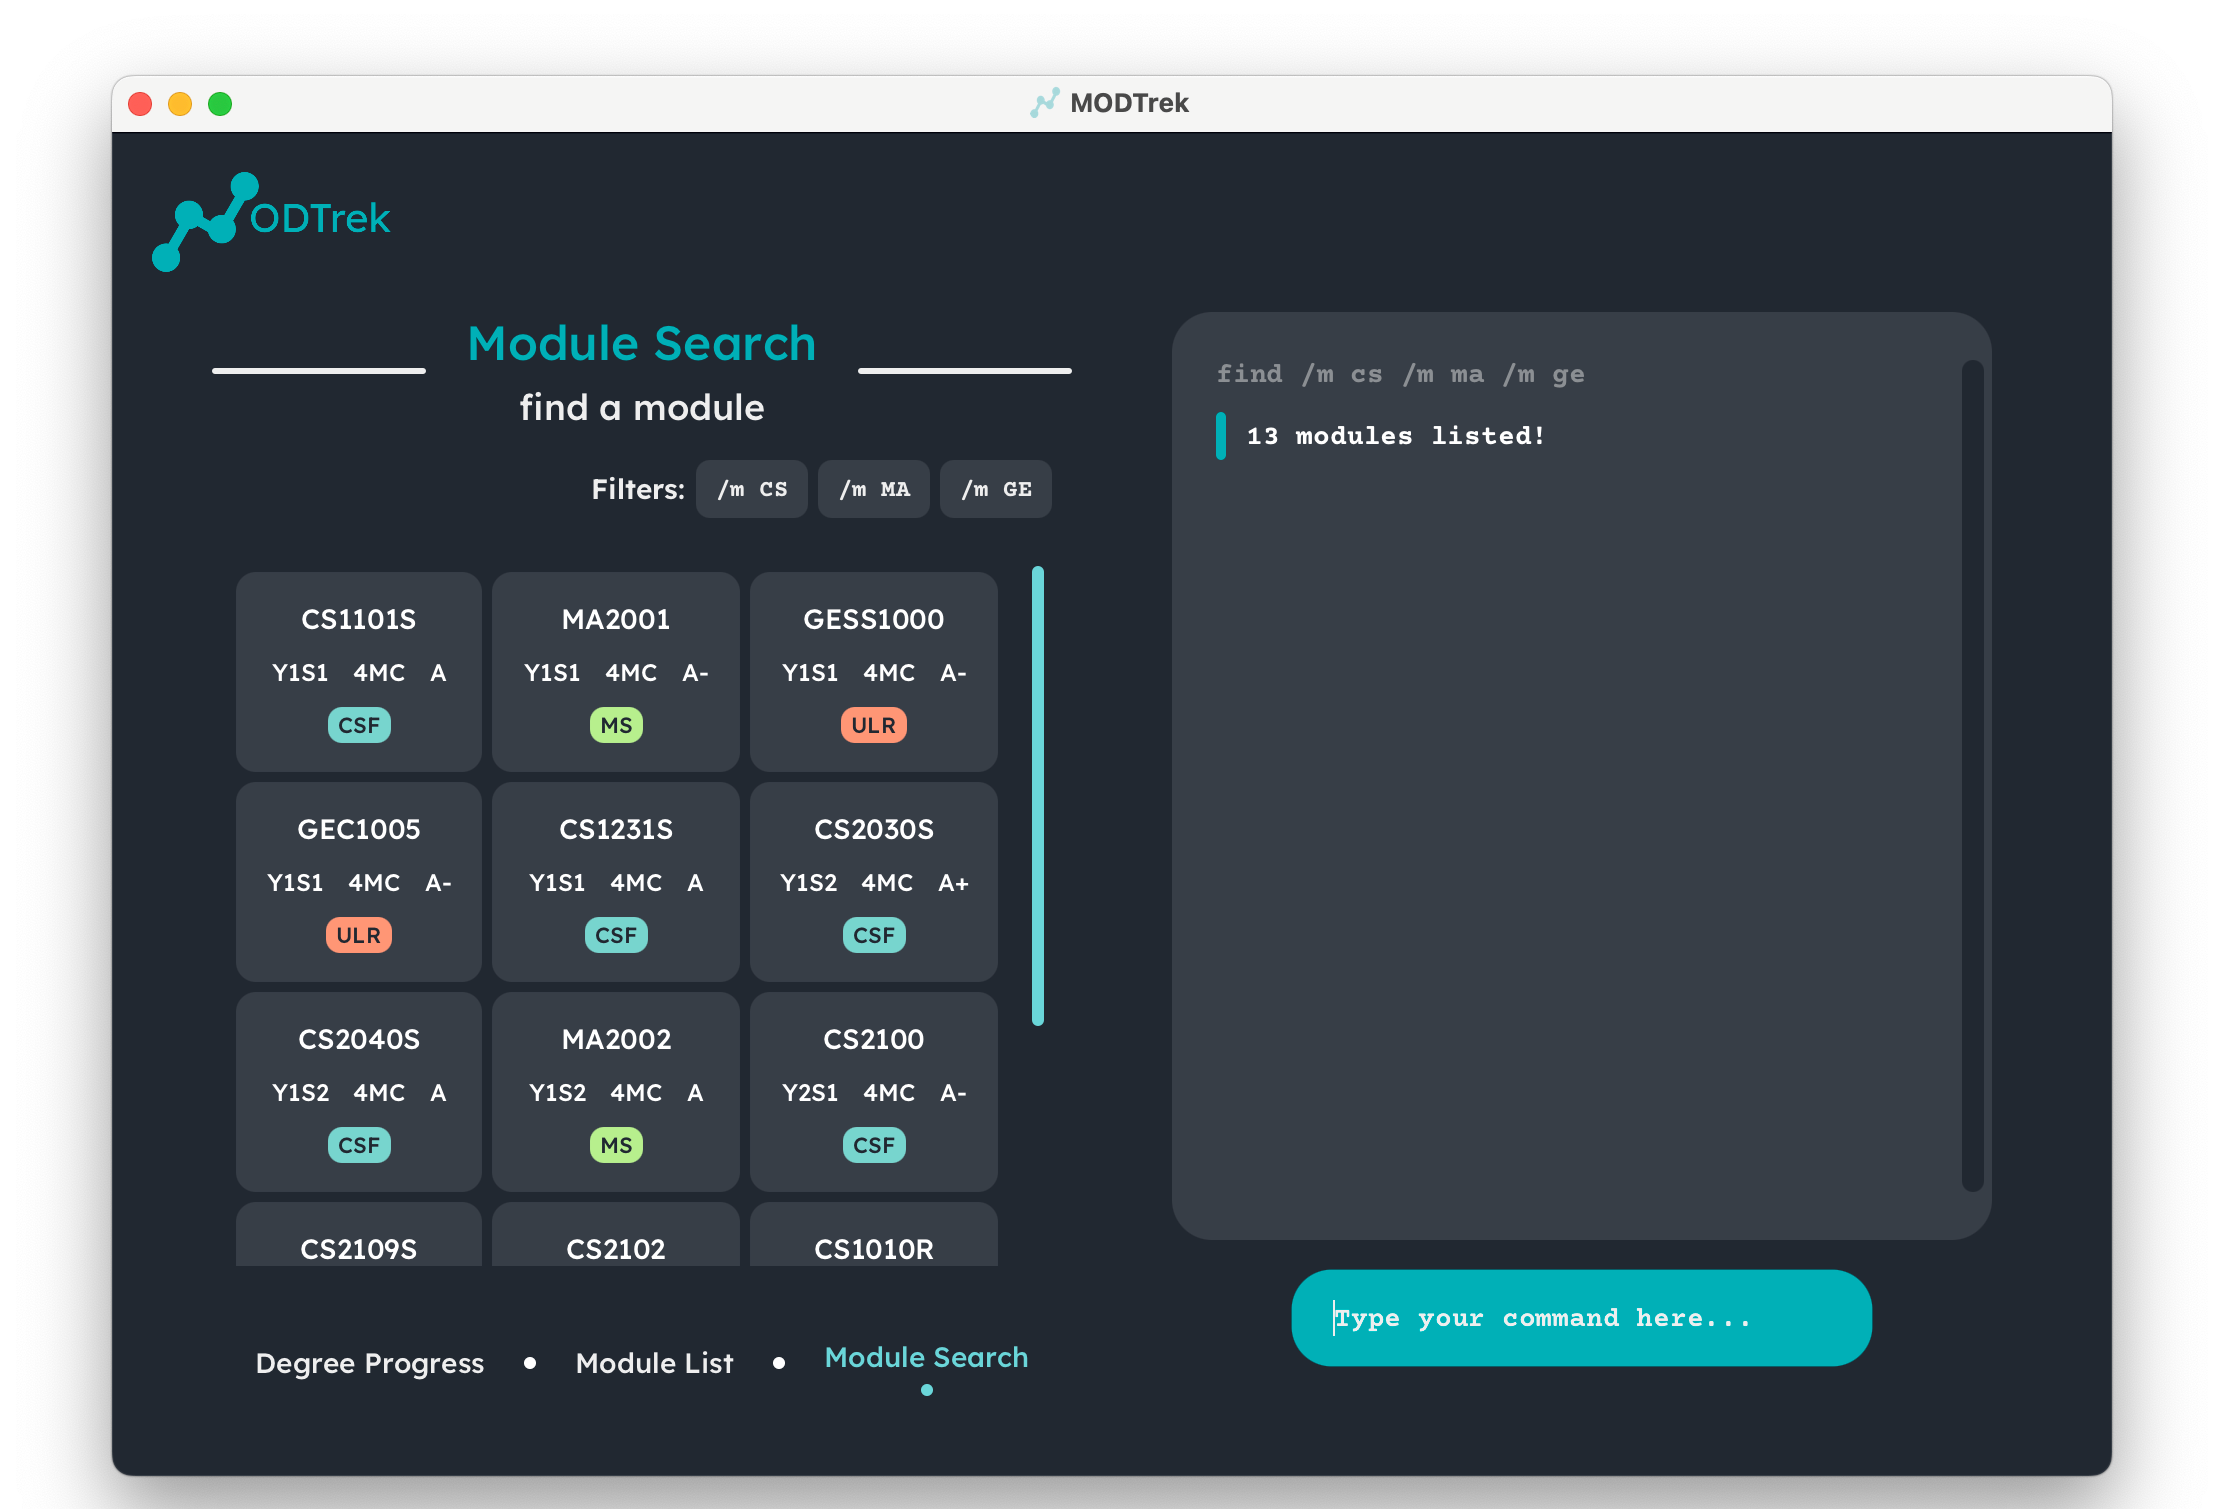Image resolution: width=2224 pixels, height=1509 pixels.
Task: Click the CS2102 module card
Action: point(616,1236)
